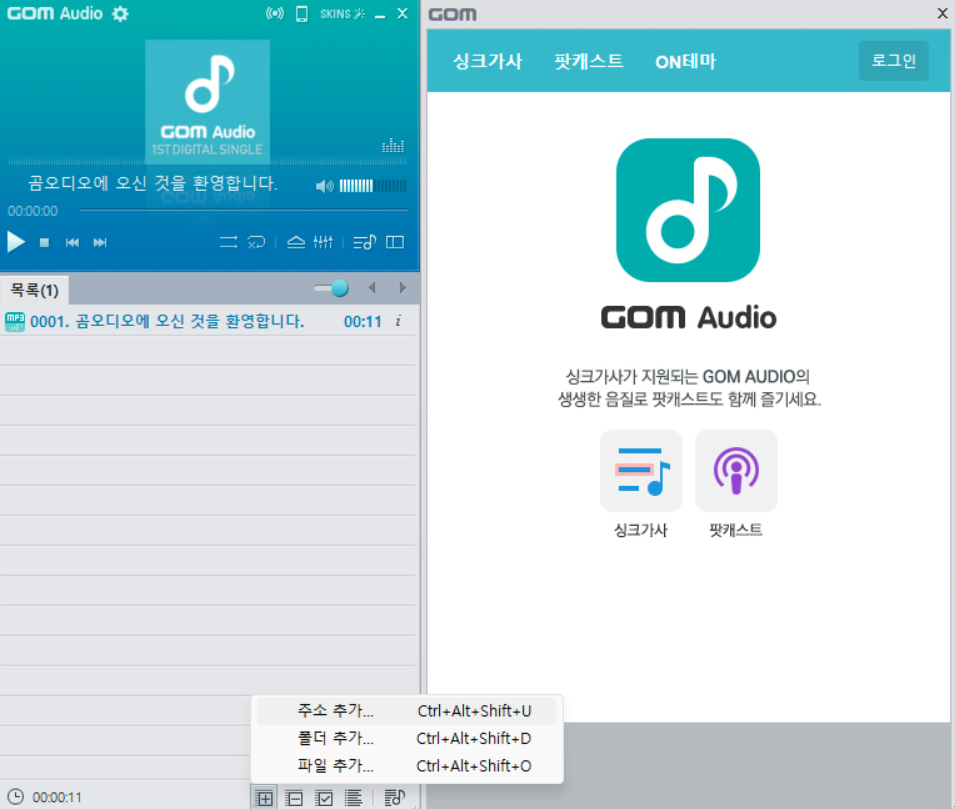Click the play button
The height and width of the screenshot is (809, 955).
click(x=16, y=242)
